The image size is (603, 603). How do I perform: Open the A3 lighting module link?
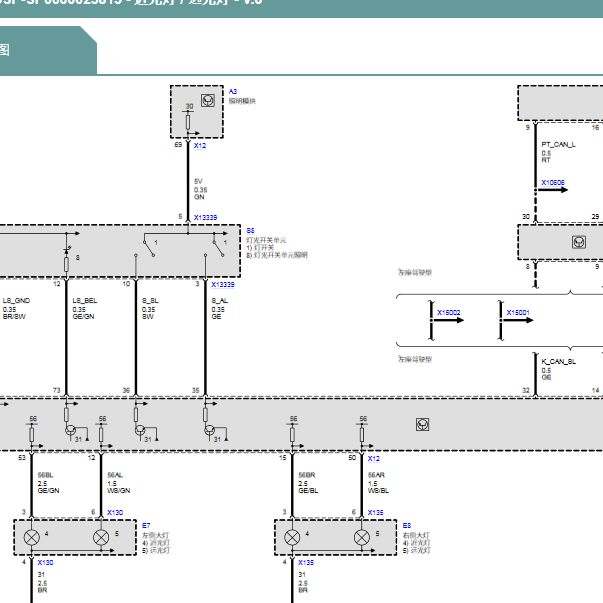(233, 92)
